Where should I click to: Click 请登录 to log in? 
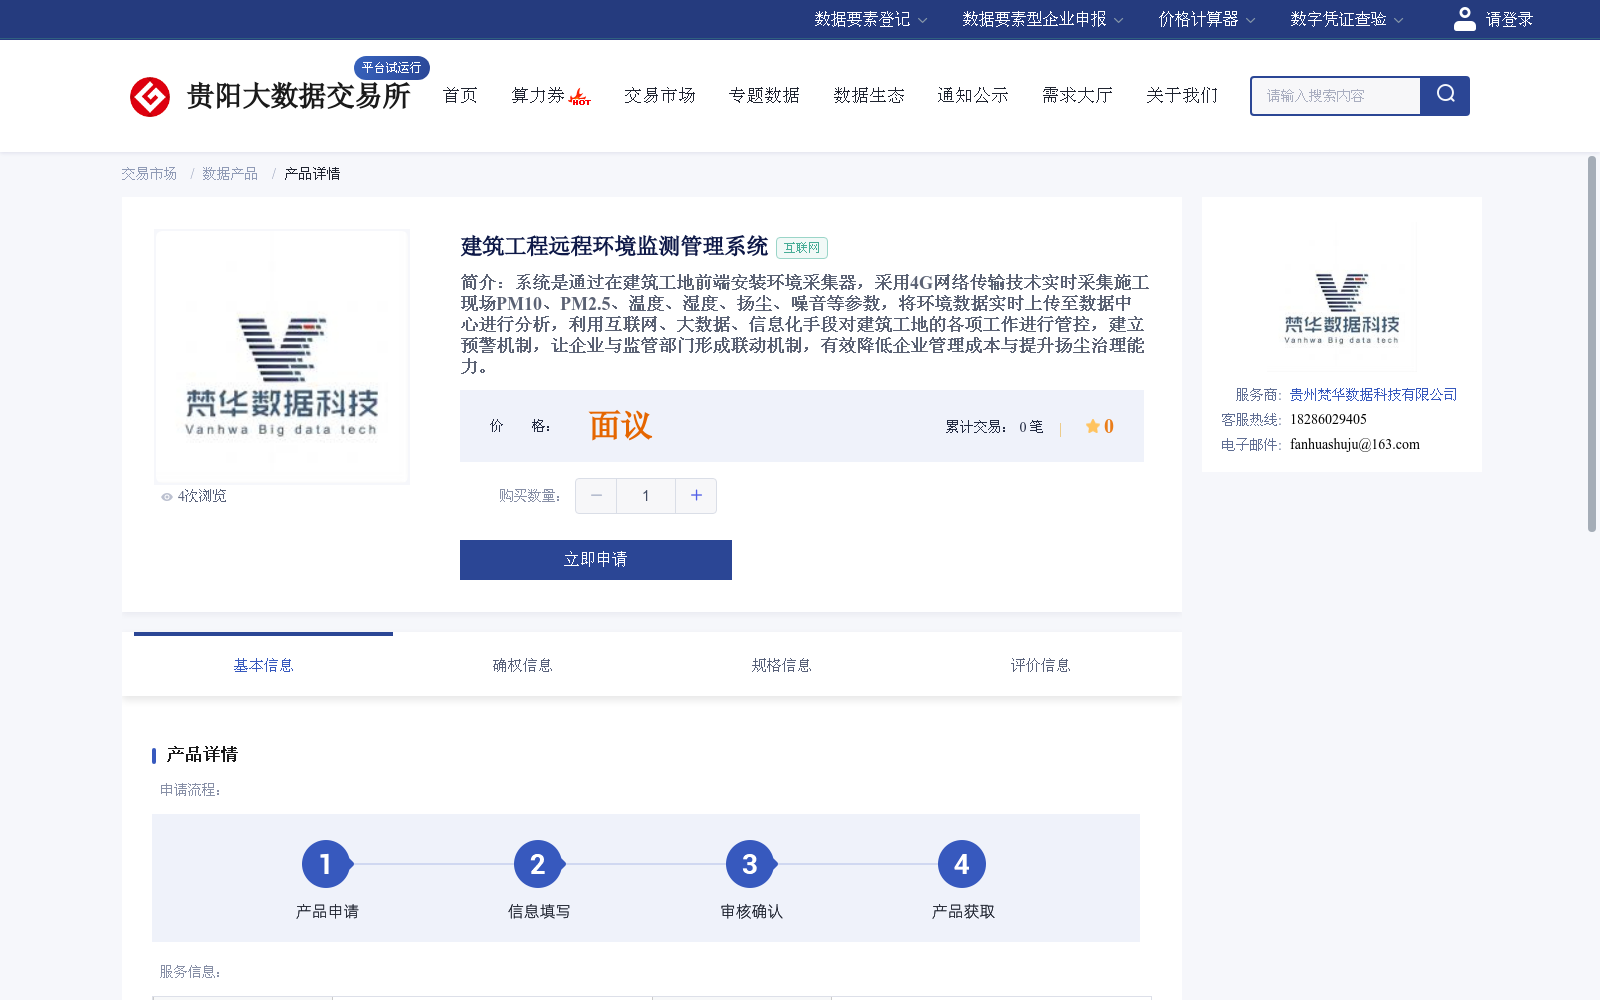(1509, 19)
